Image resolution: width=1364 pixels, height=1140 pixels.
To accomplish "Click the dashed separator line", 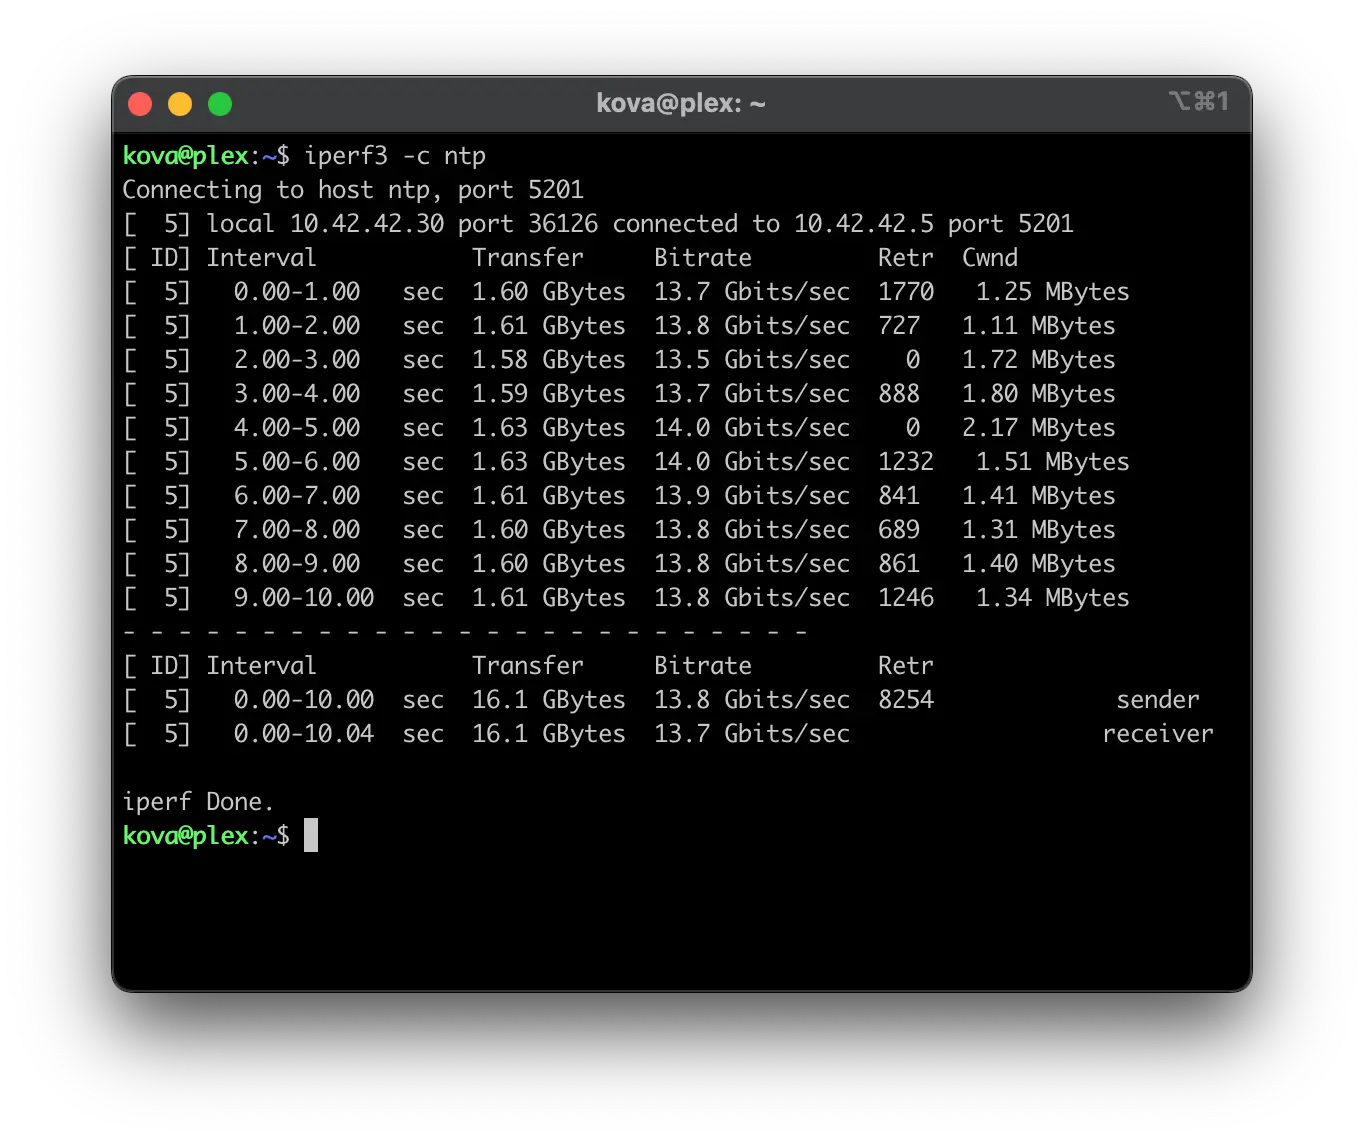I will pyautogui.click(x=465, y=632).
